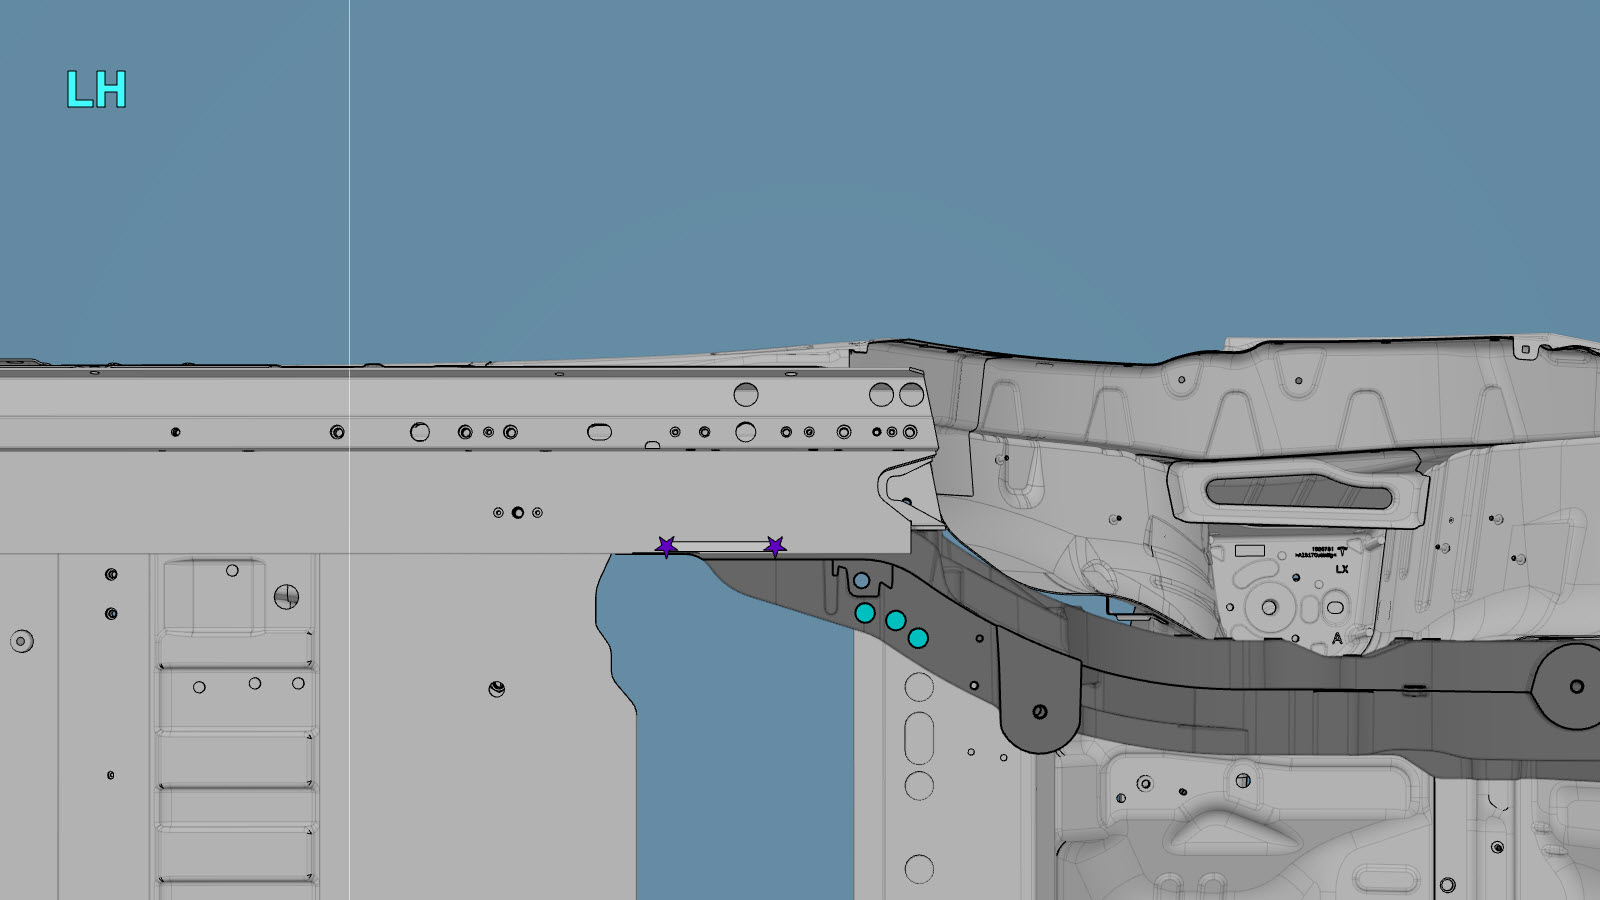The height and width of the screenshot is (900, 1600).
Task: Select the middle cyan weld dot
Action: [x=896, y=621]
